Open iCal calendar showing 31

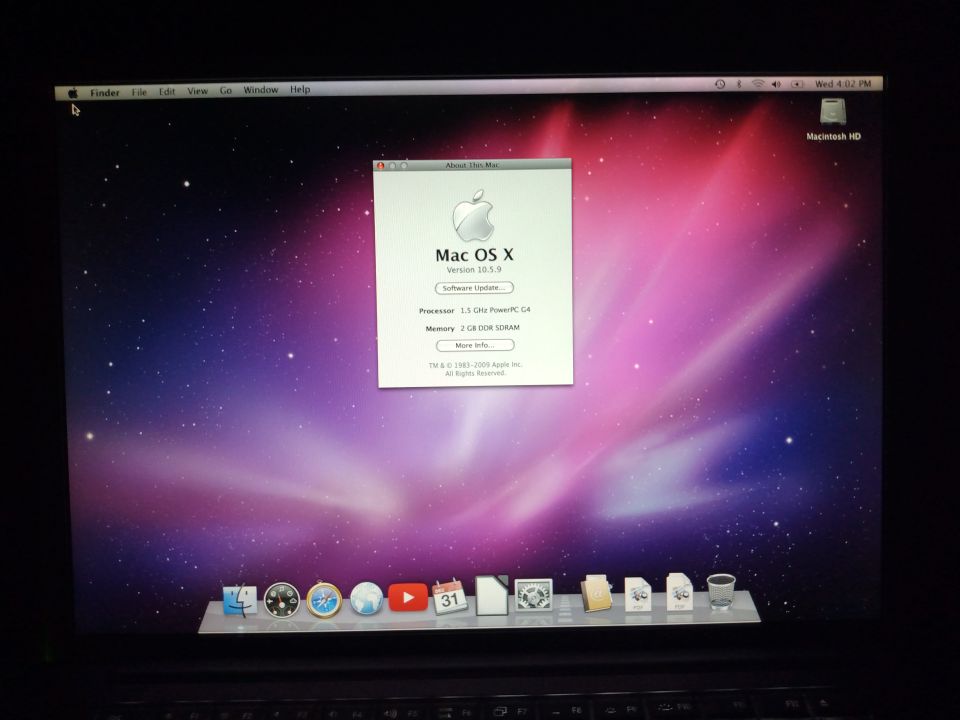point(449,596)
